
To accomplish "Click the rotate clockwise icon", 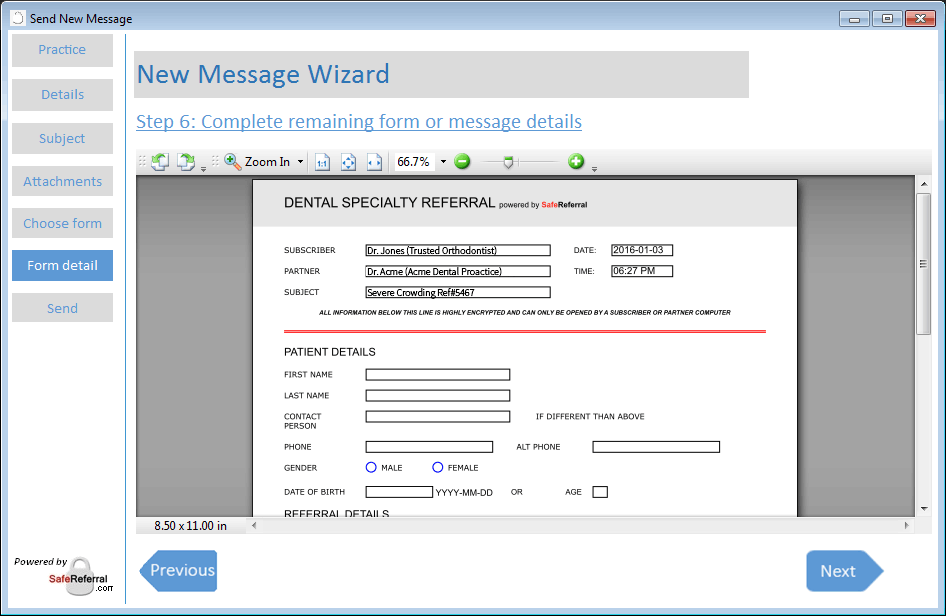I will click(x=186, y=161).
